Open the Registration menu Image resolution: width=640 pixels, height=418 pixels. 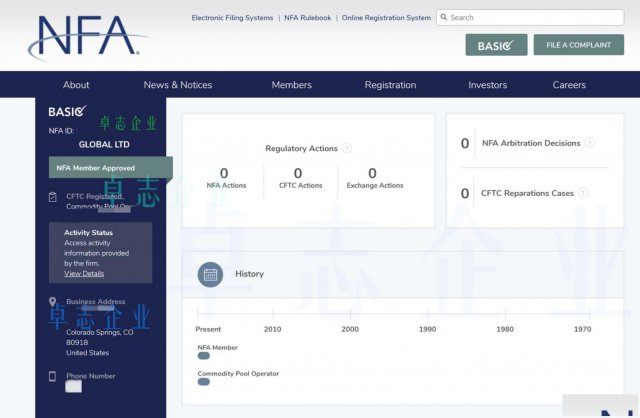390,85
